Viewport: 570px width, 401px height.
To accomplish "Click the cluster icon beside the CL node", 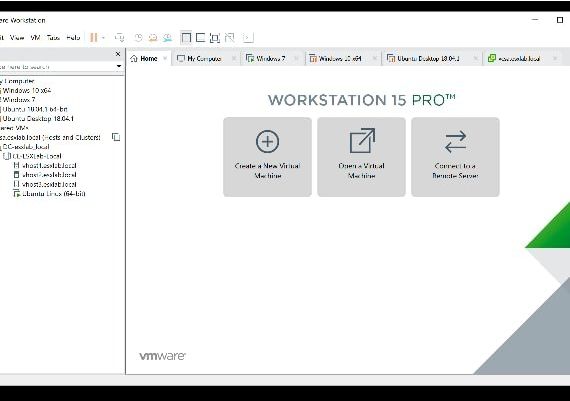I will coord(7,156).
